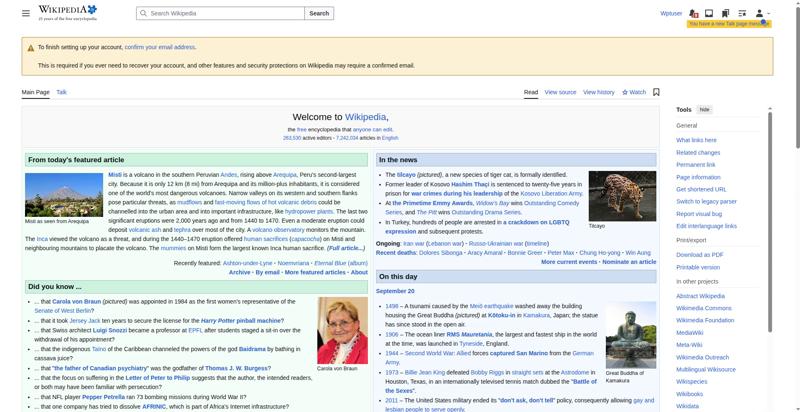The width and height of the screenshot is (800, 412).
Task: Click the 7,242,034 articles count link
Action: tap(347, 138)
